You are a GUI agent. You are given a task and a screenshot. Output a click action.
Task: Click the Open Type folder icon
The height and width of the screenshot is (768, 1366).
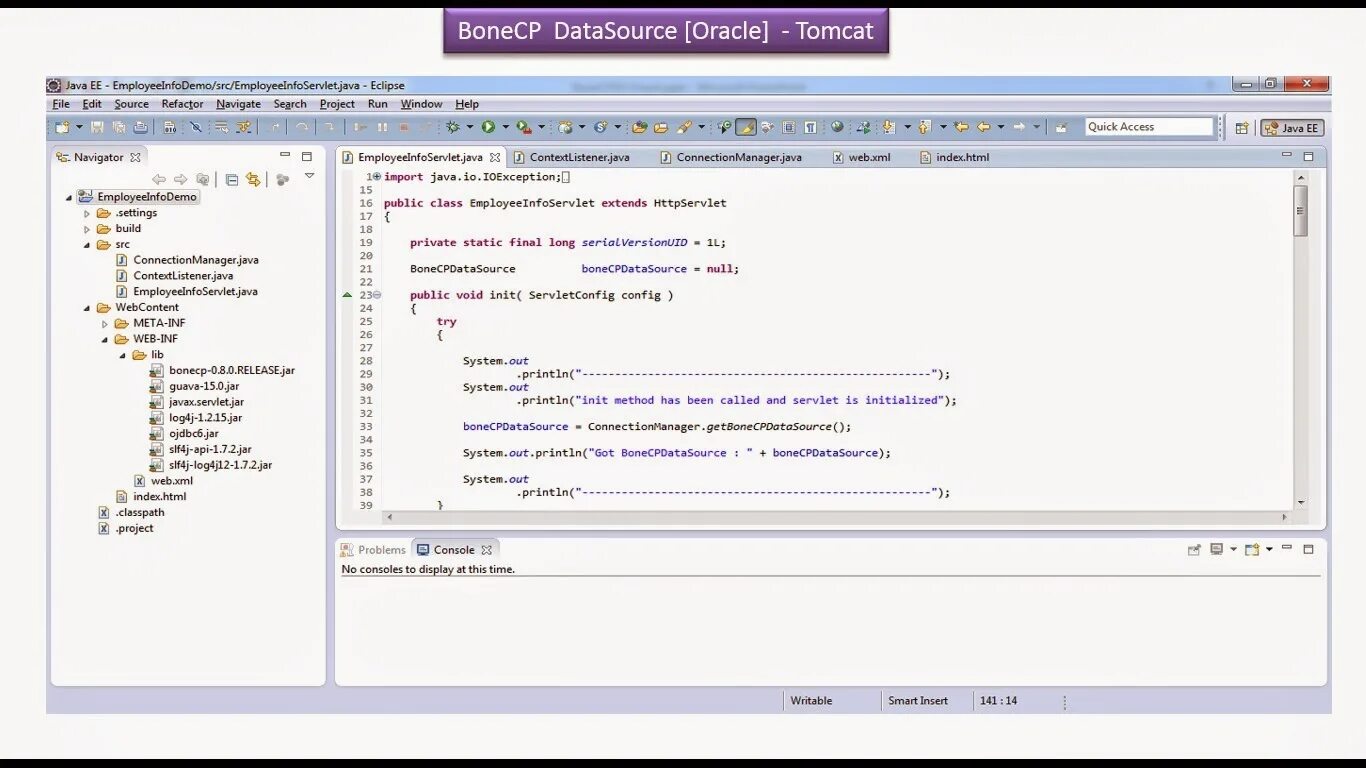pos(639,127)
